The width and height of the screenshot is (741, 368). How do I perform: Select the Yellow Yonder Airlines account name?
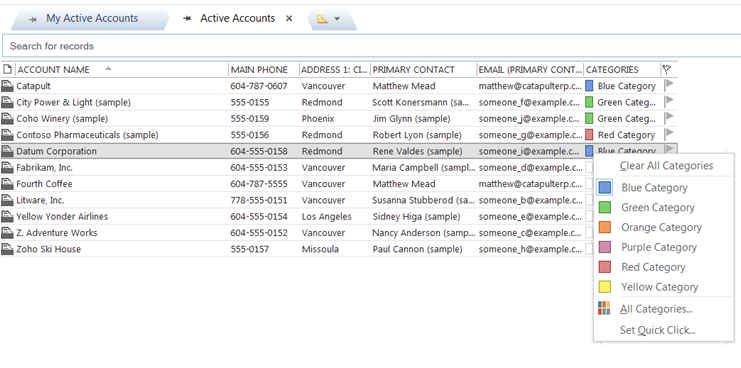pyautogui.click(x=62, y=216)
